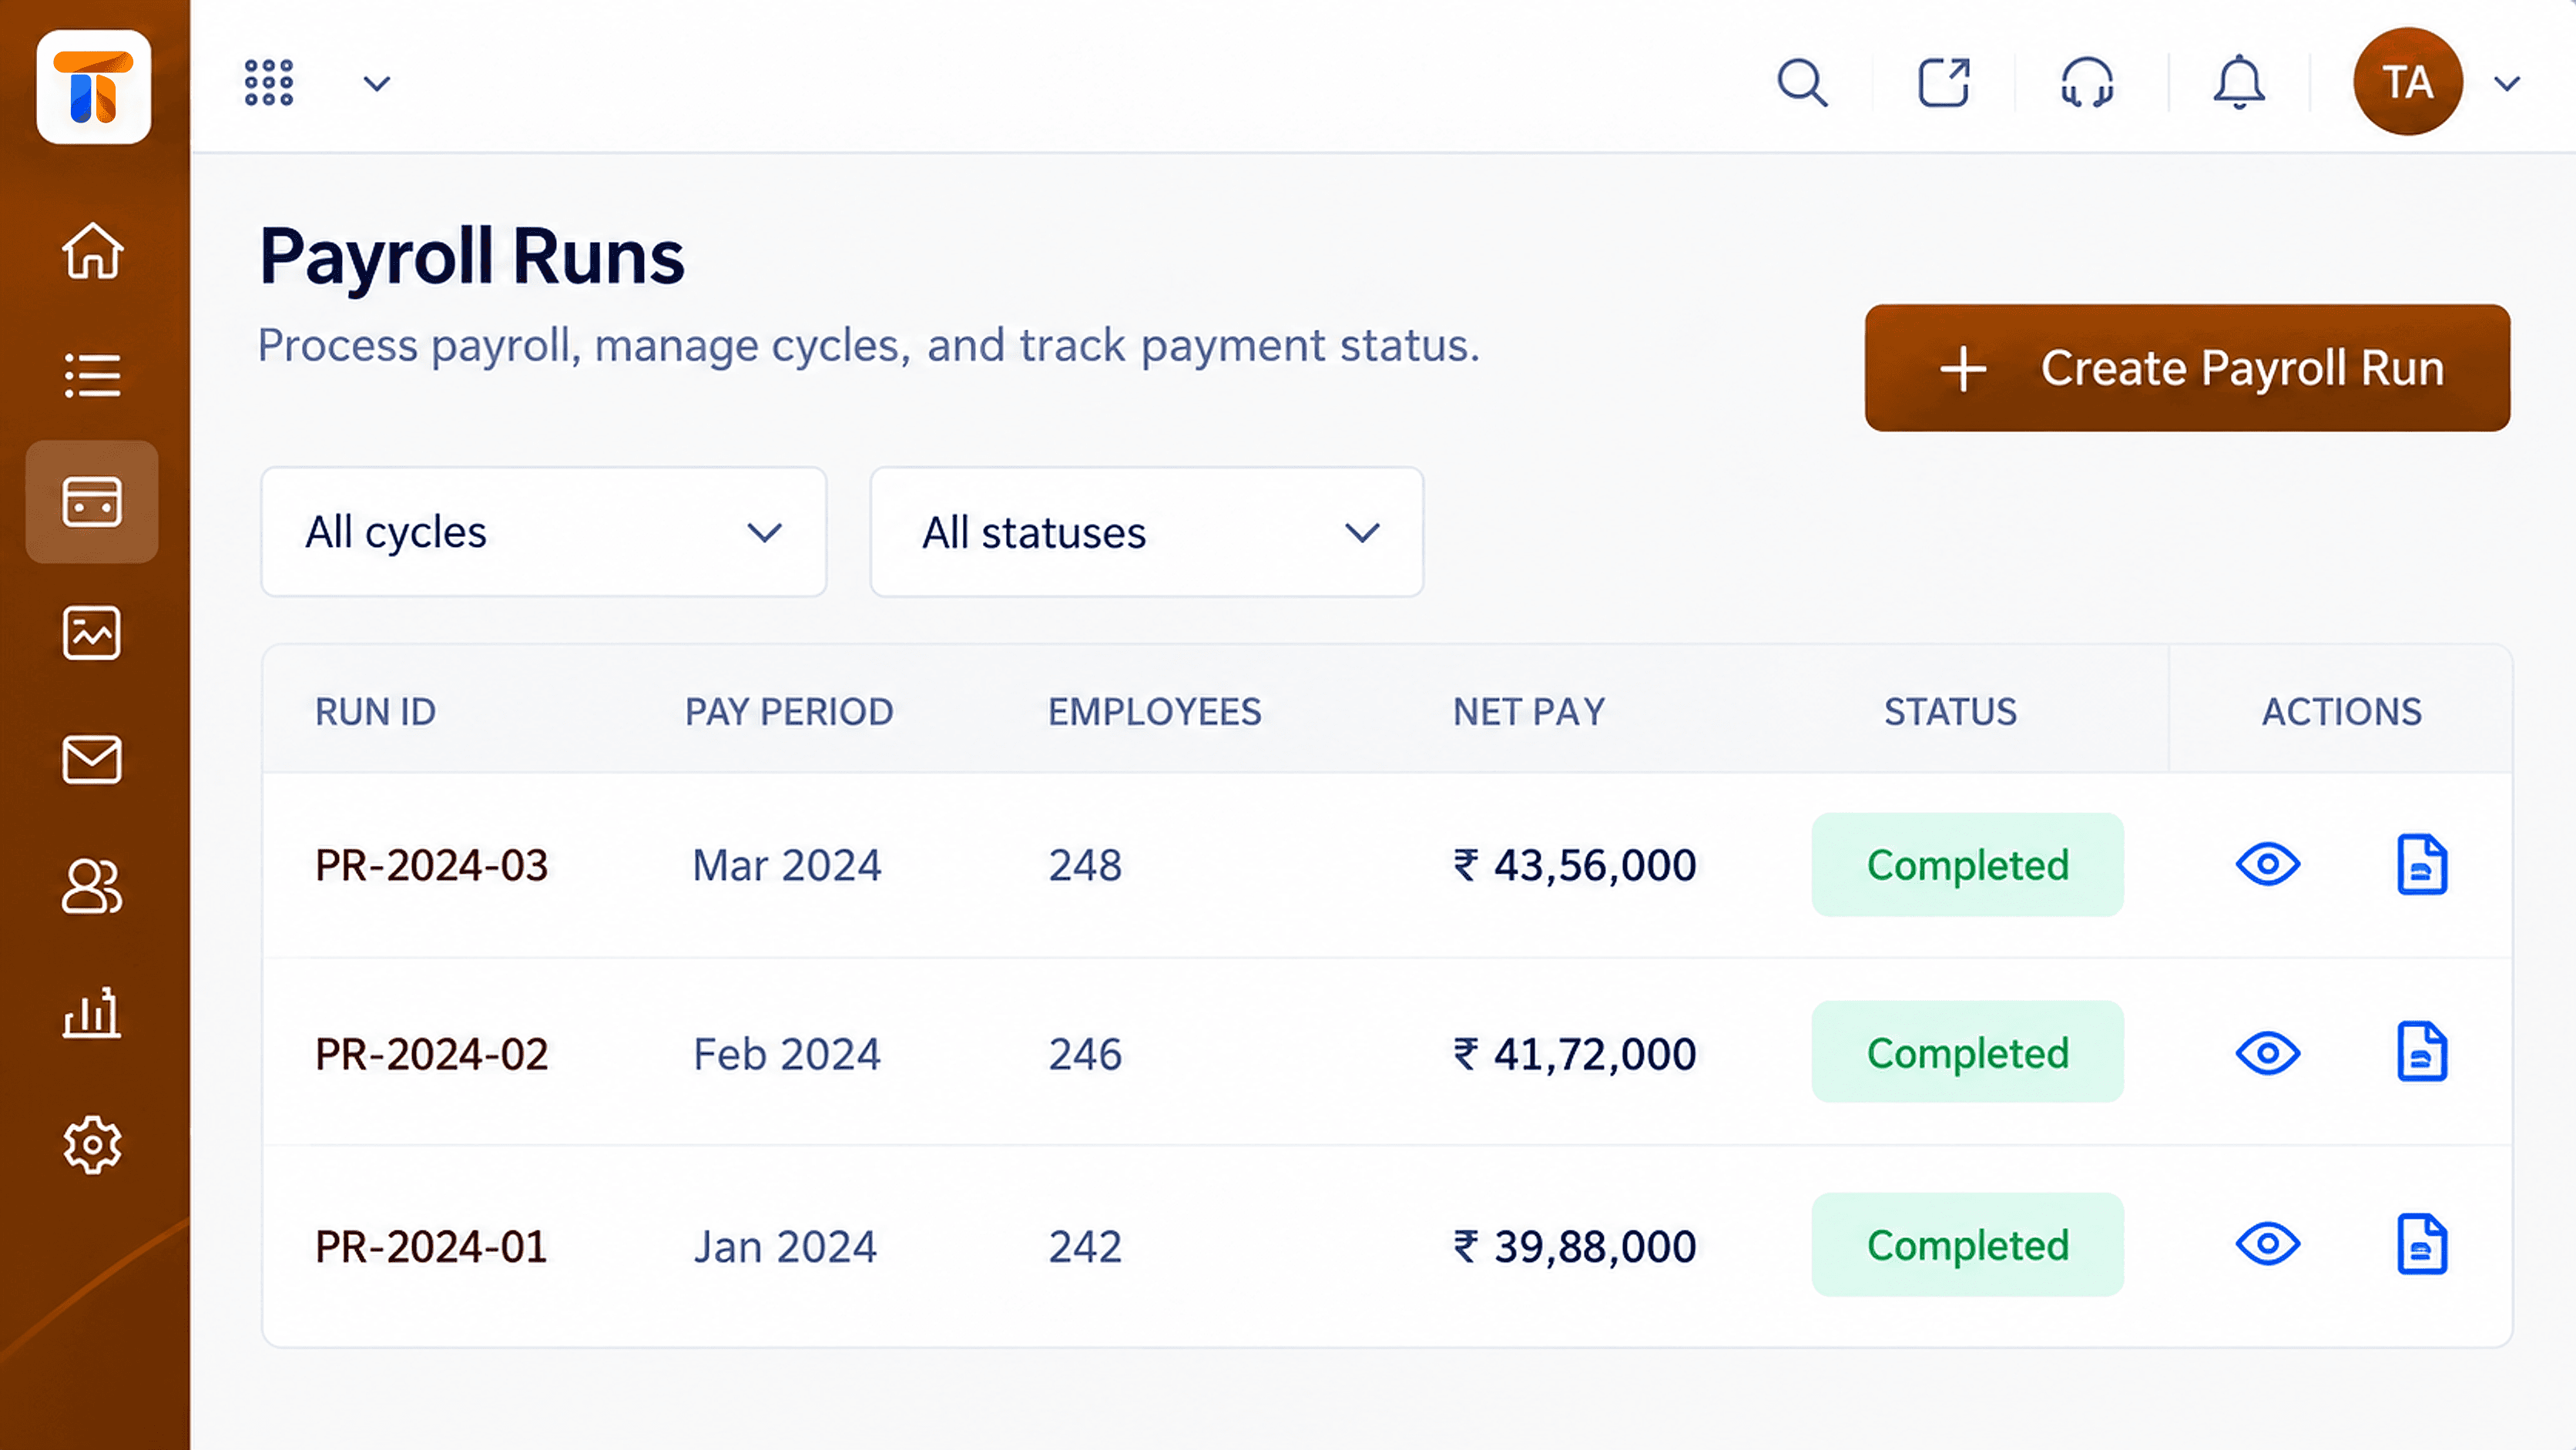Click the Create Payroll Run button

[2187, 368]
